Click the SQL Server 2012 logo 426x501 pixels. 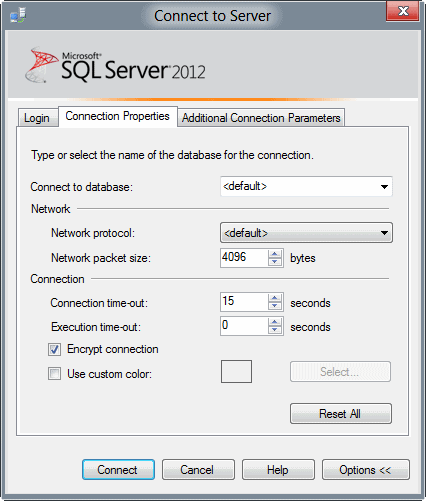point(116,65)
